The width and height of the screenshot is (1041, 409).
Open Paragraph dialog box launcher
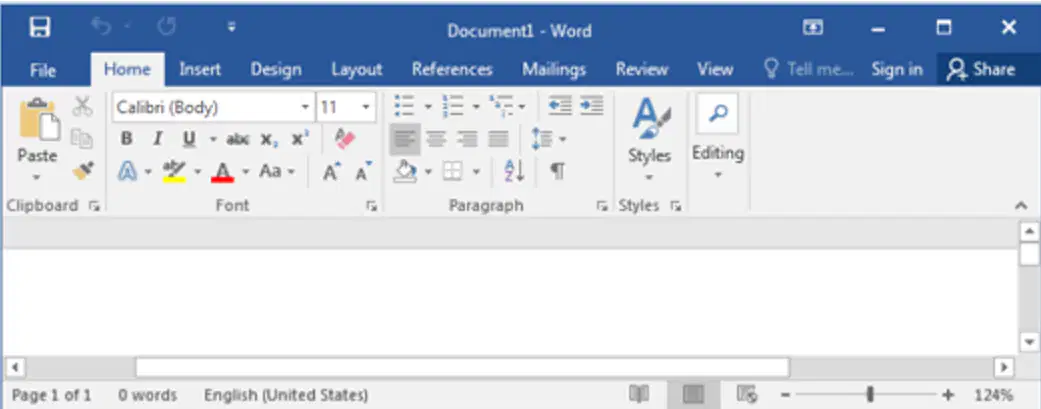pos(602,206)
